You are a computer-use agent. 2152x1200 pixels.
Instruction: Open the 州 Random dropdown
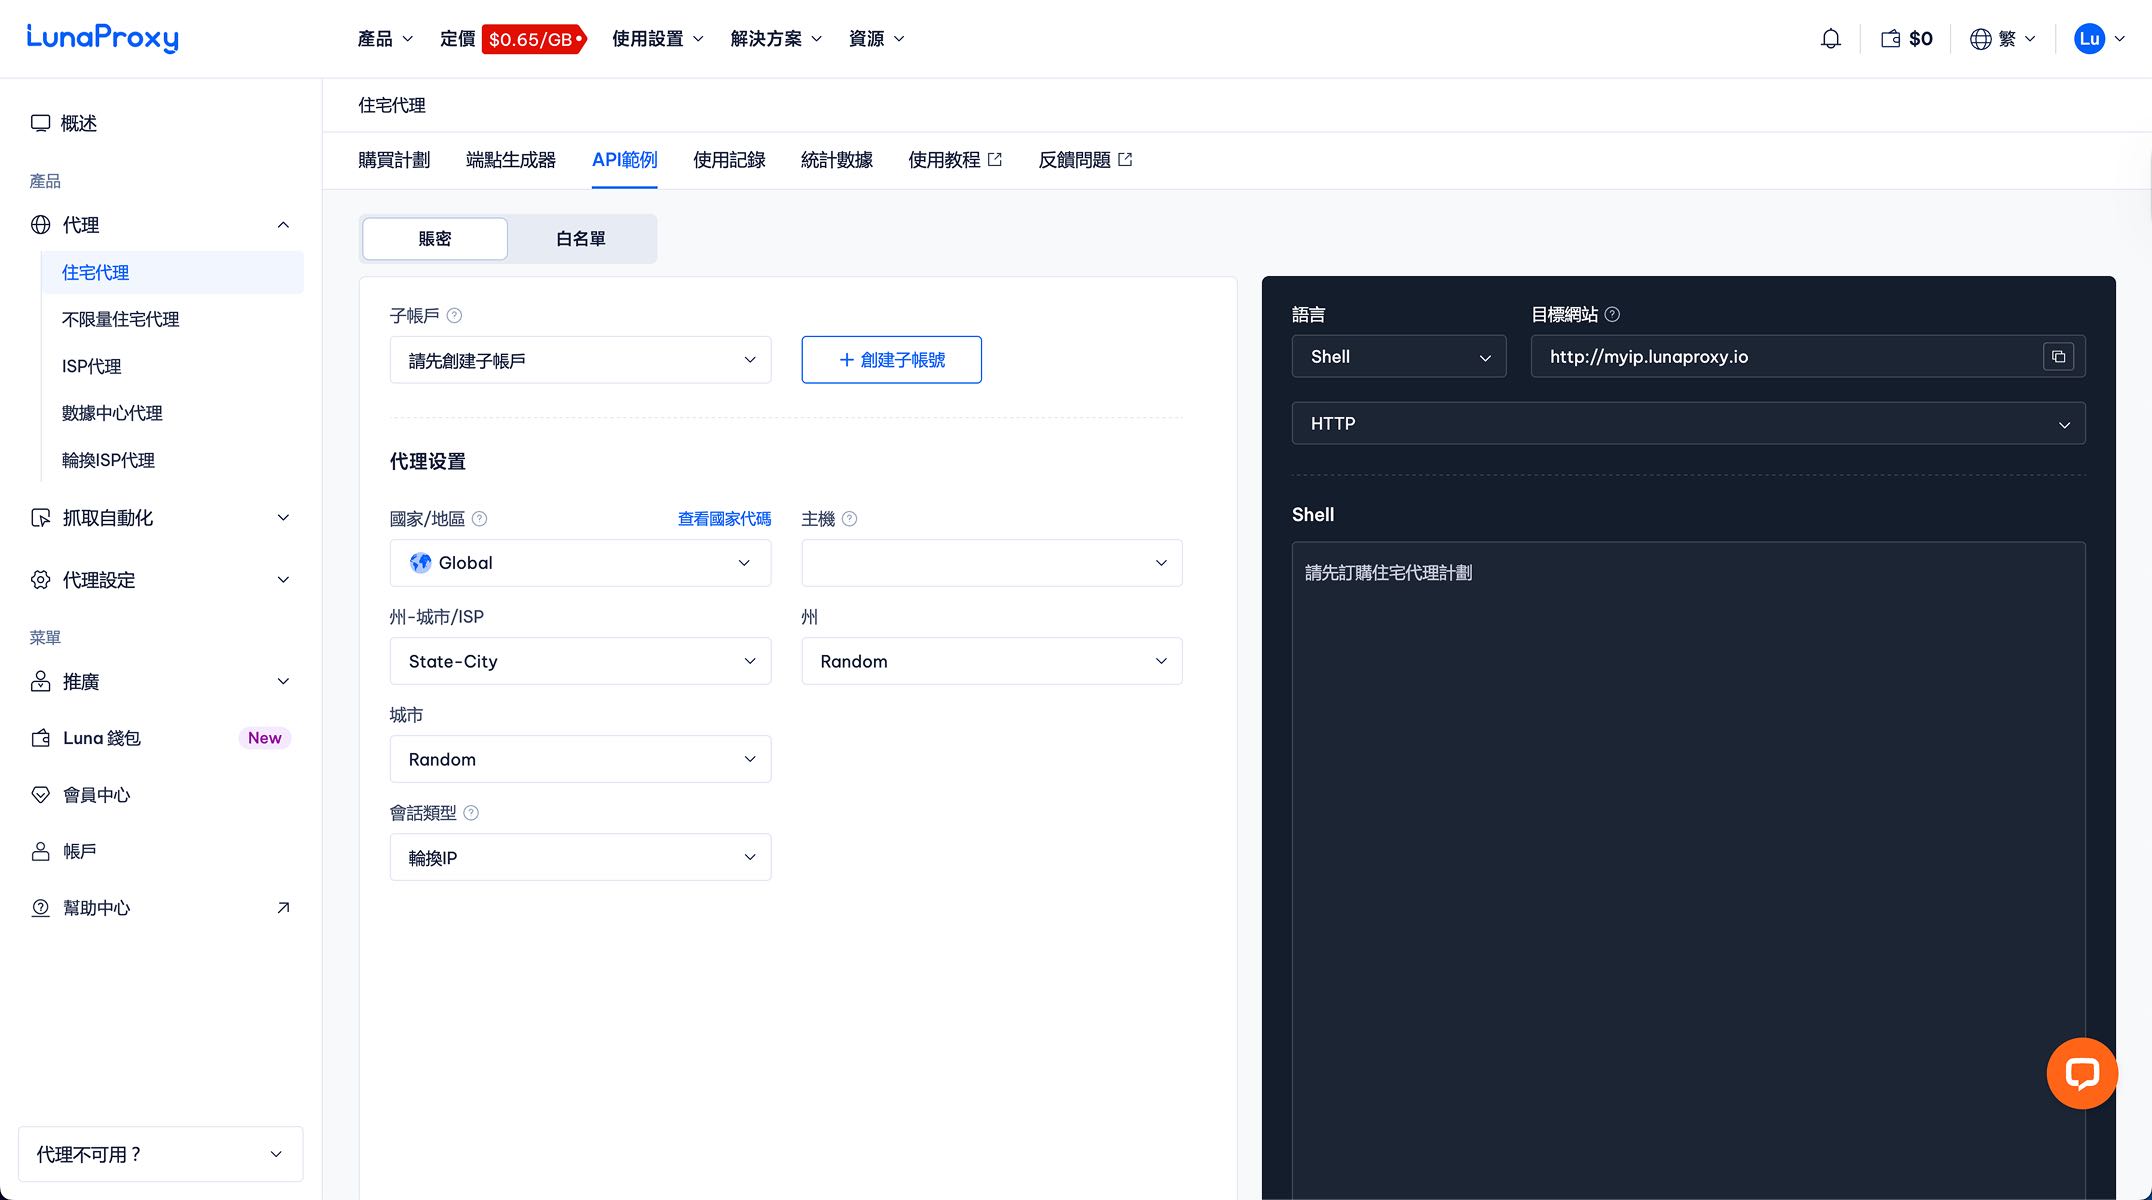click(x=992, y=661)
